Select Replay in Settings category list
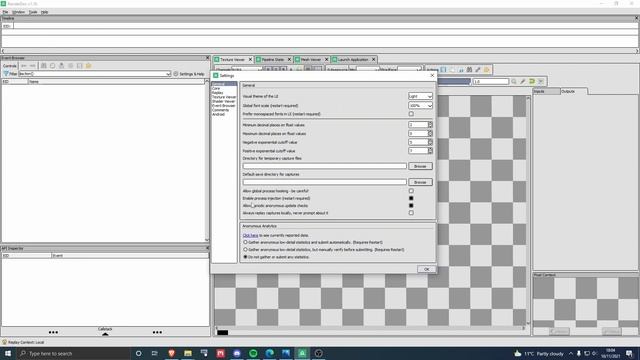 (218, 93)
